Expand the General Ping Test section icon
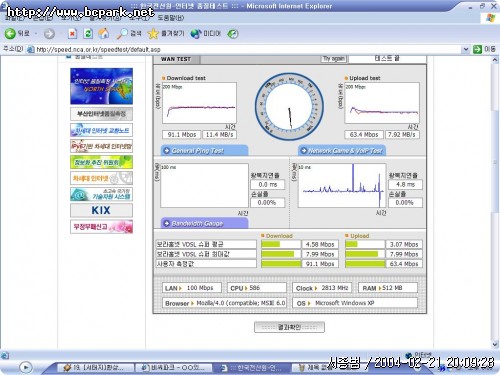 pyautogui.click(x=167, y=151)
